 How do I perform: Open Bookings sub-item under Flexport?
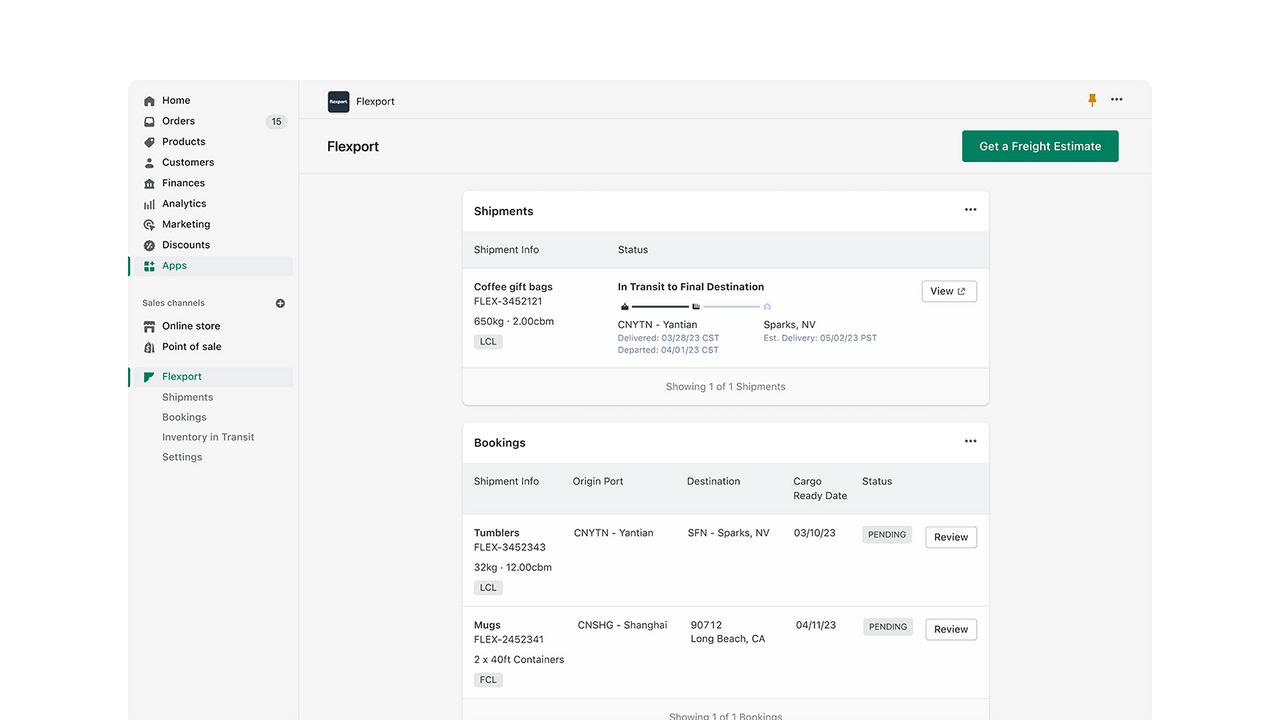184,417
